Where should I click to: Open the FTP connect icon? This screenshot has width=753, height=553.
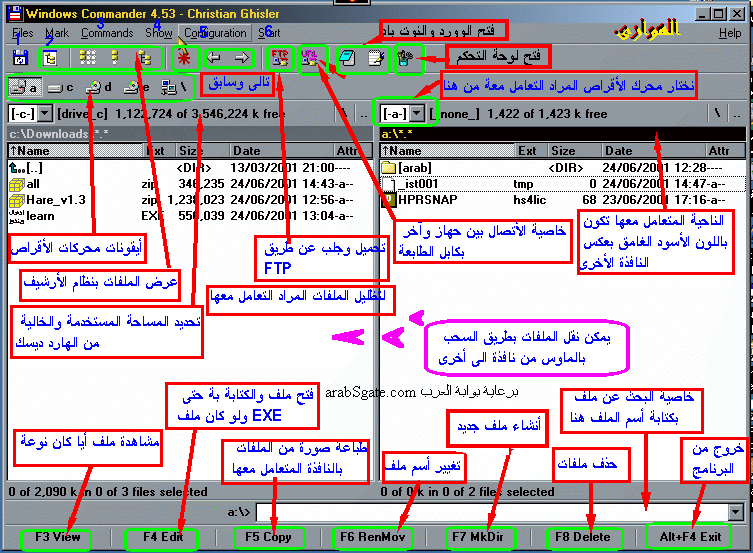click(279, 58)
